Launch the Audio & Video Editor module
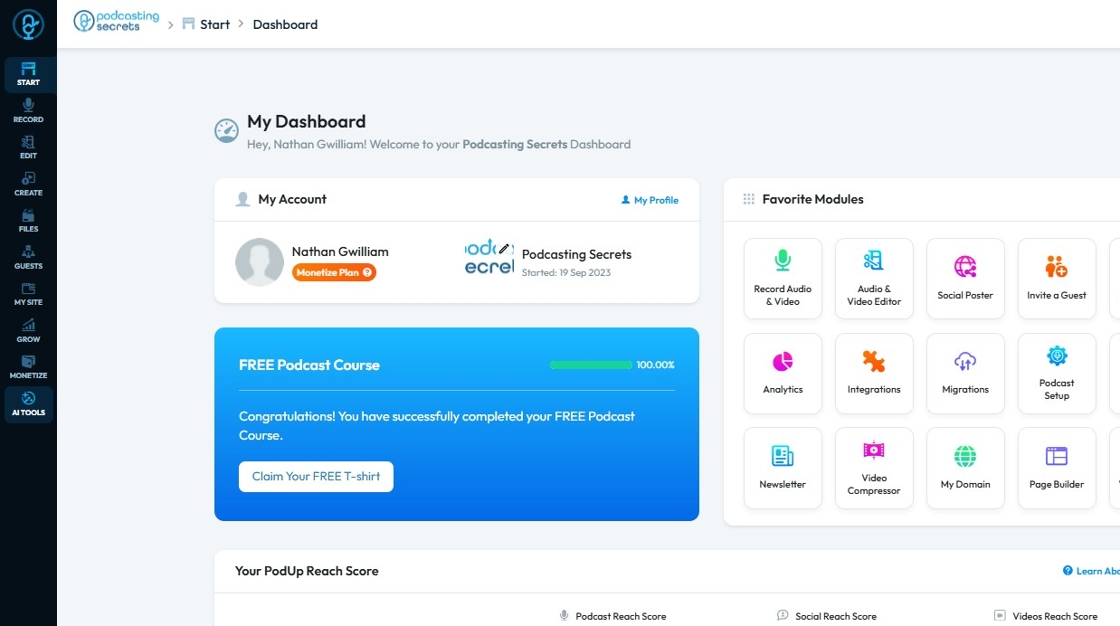Image resolution: width=1120 pixels, height=626 pixels. [874, 279]
